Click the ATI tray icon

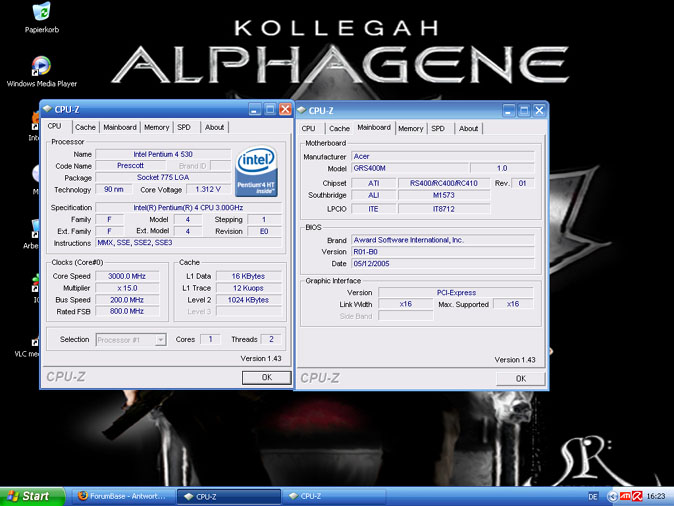625,496
